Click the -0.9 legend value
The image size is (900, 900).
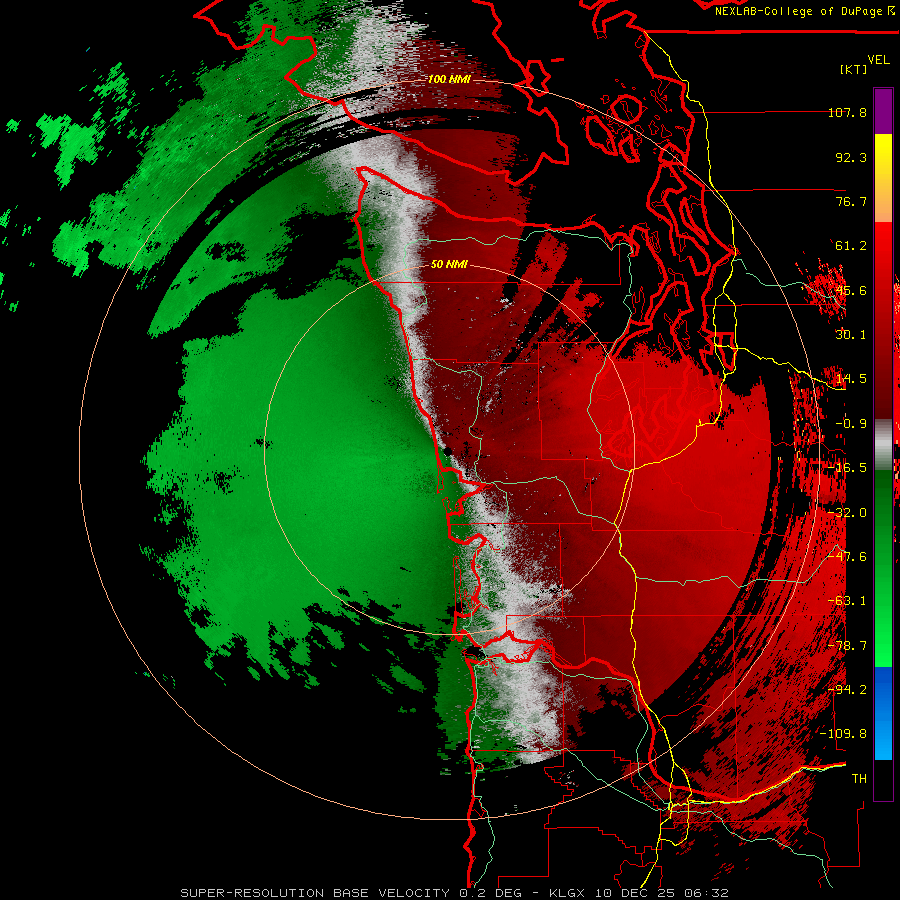[x=851, y=424]
